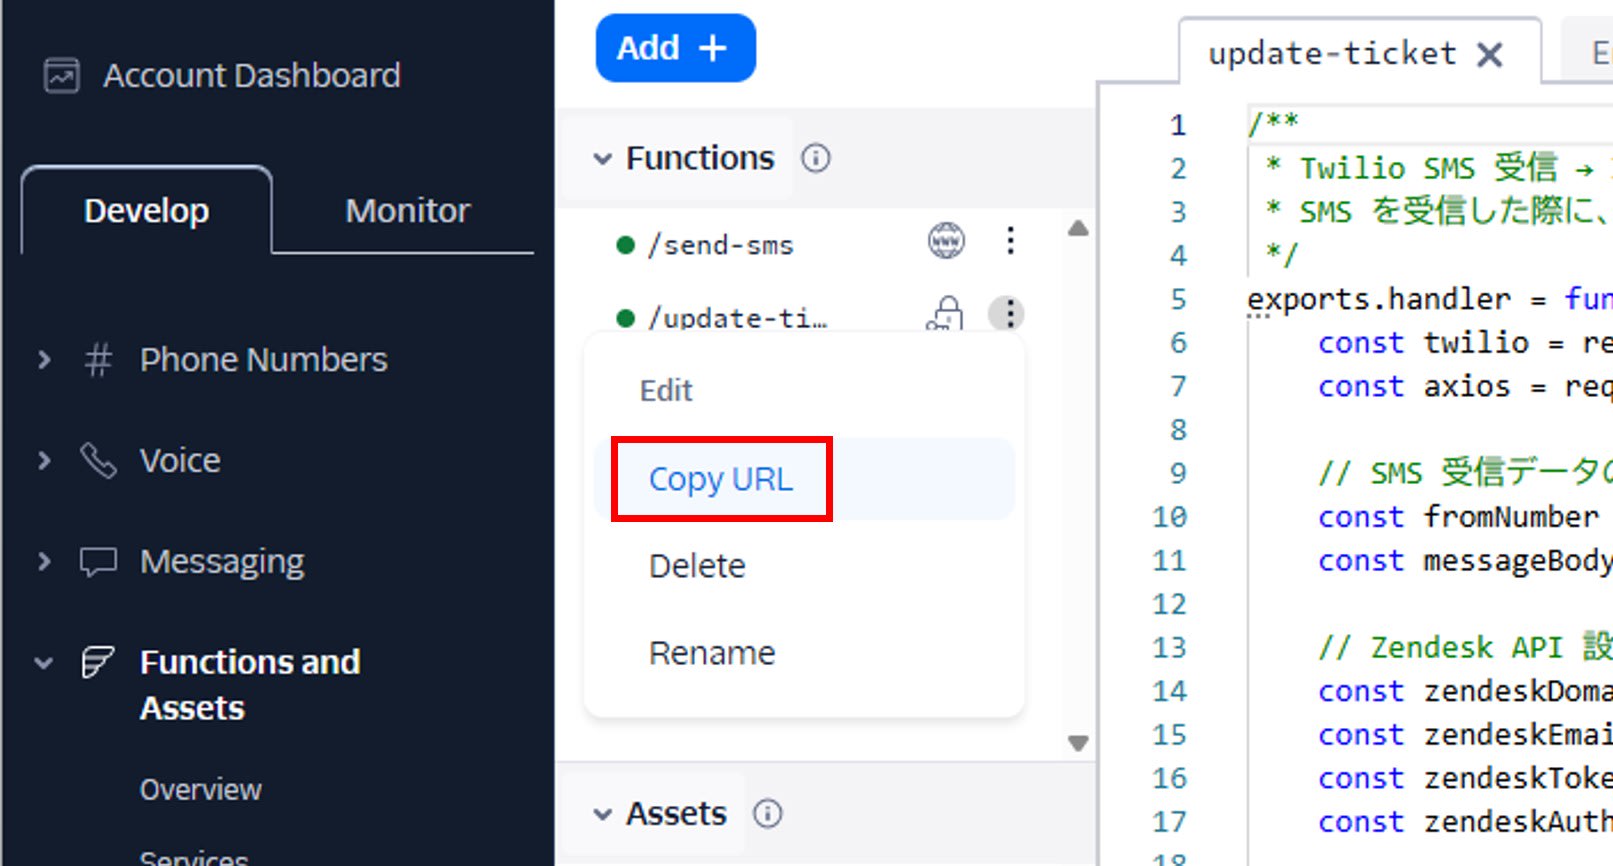Open the three-dot menu for /send-sms
Screen dimensions: 1613x866
pos(1010,241)
